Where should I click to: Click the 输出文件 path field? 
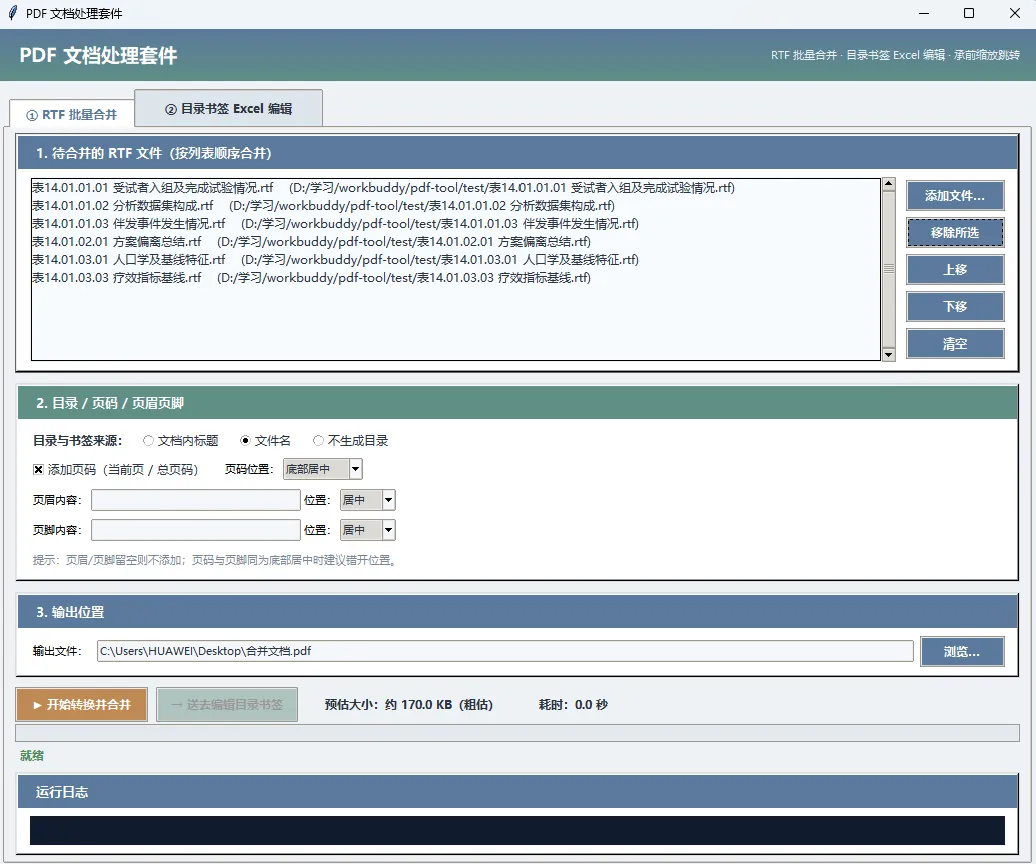tap(505, 651)
